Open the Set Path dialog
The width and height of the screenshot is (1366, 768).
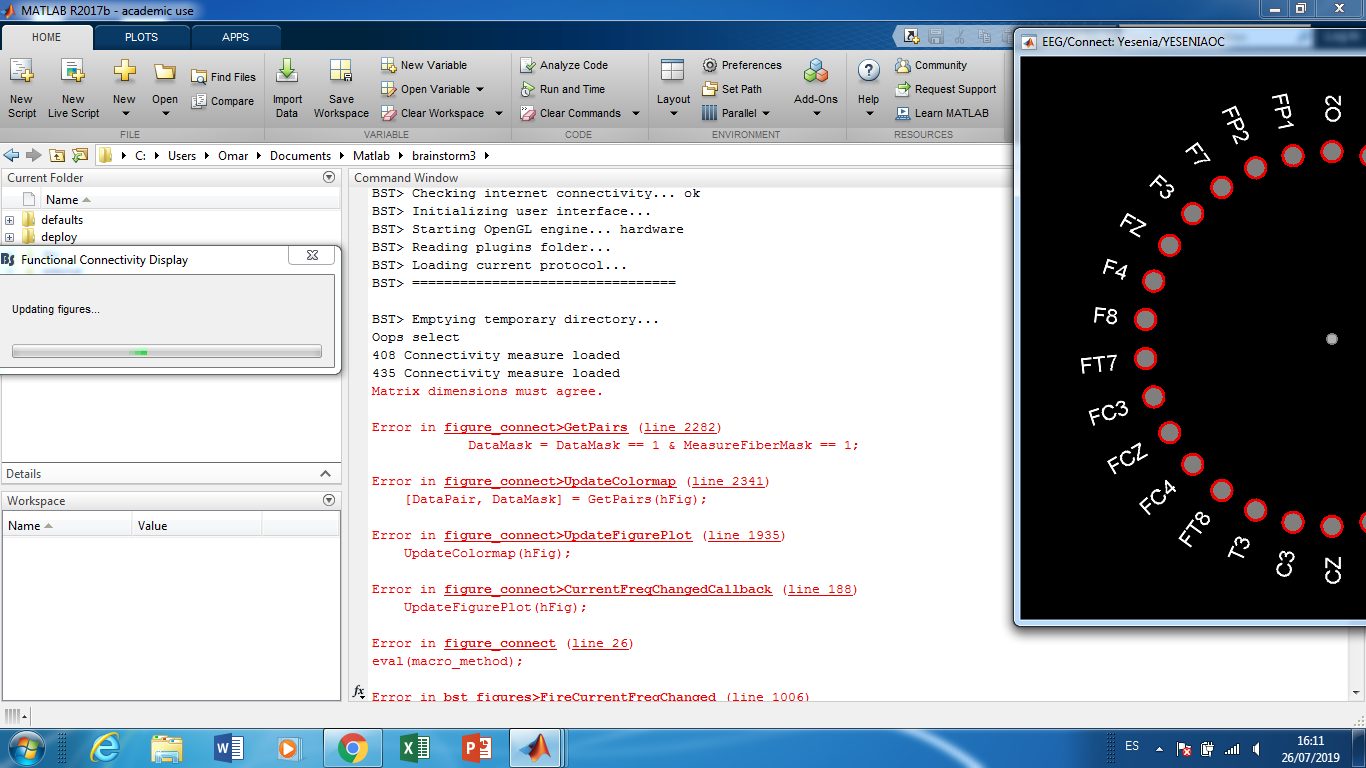(x=732, y=89)
